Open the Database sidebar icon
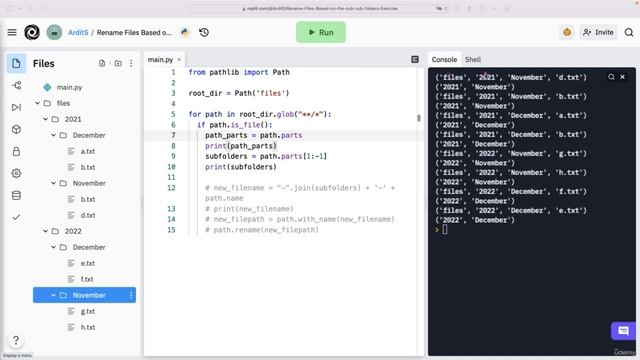Image resolution: width=640 pixels, height=360 pixels. pos(16,196)
